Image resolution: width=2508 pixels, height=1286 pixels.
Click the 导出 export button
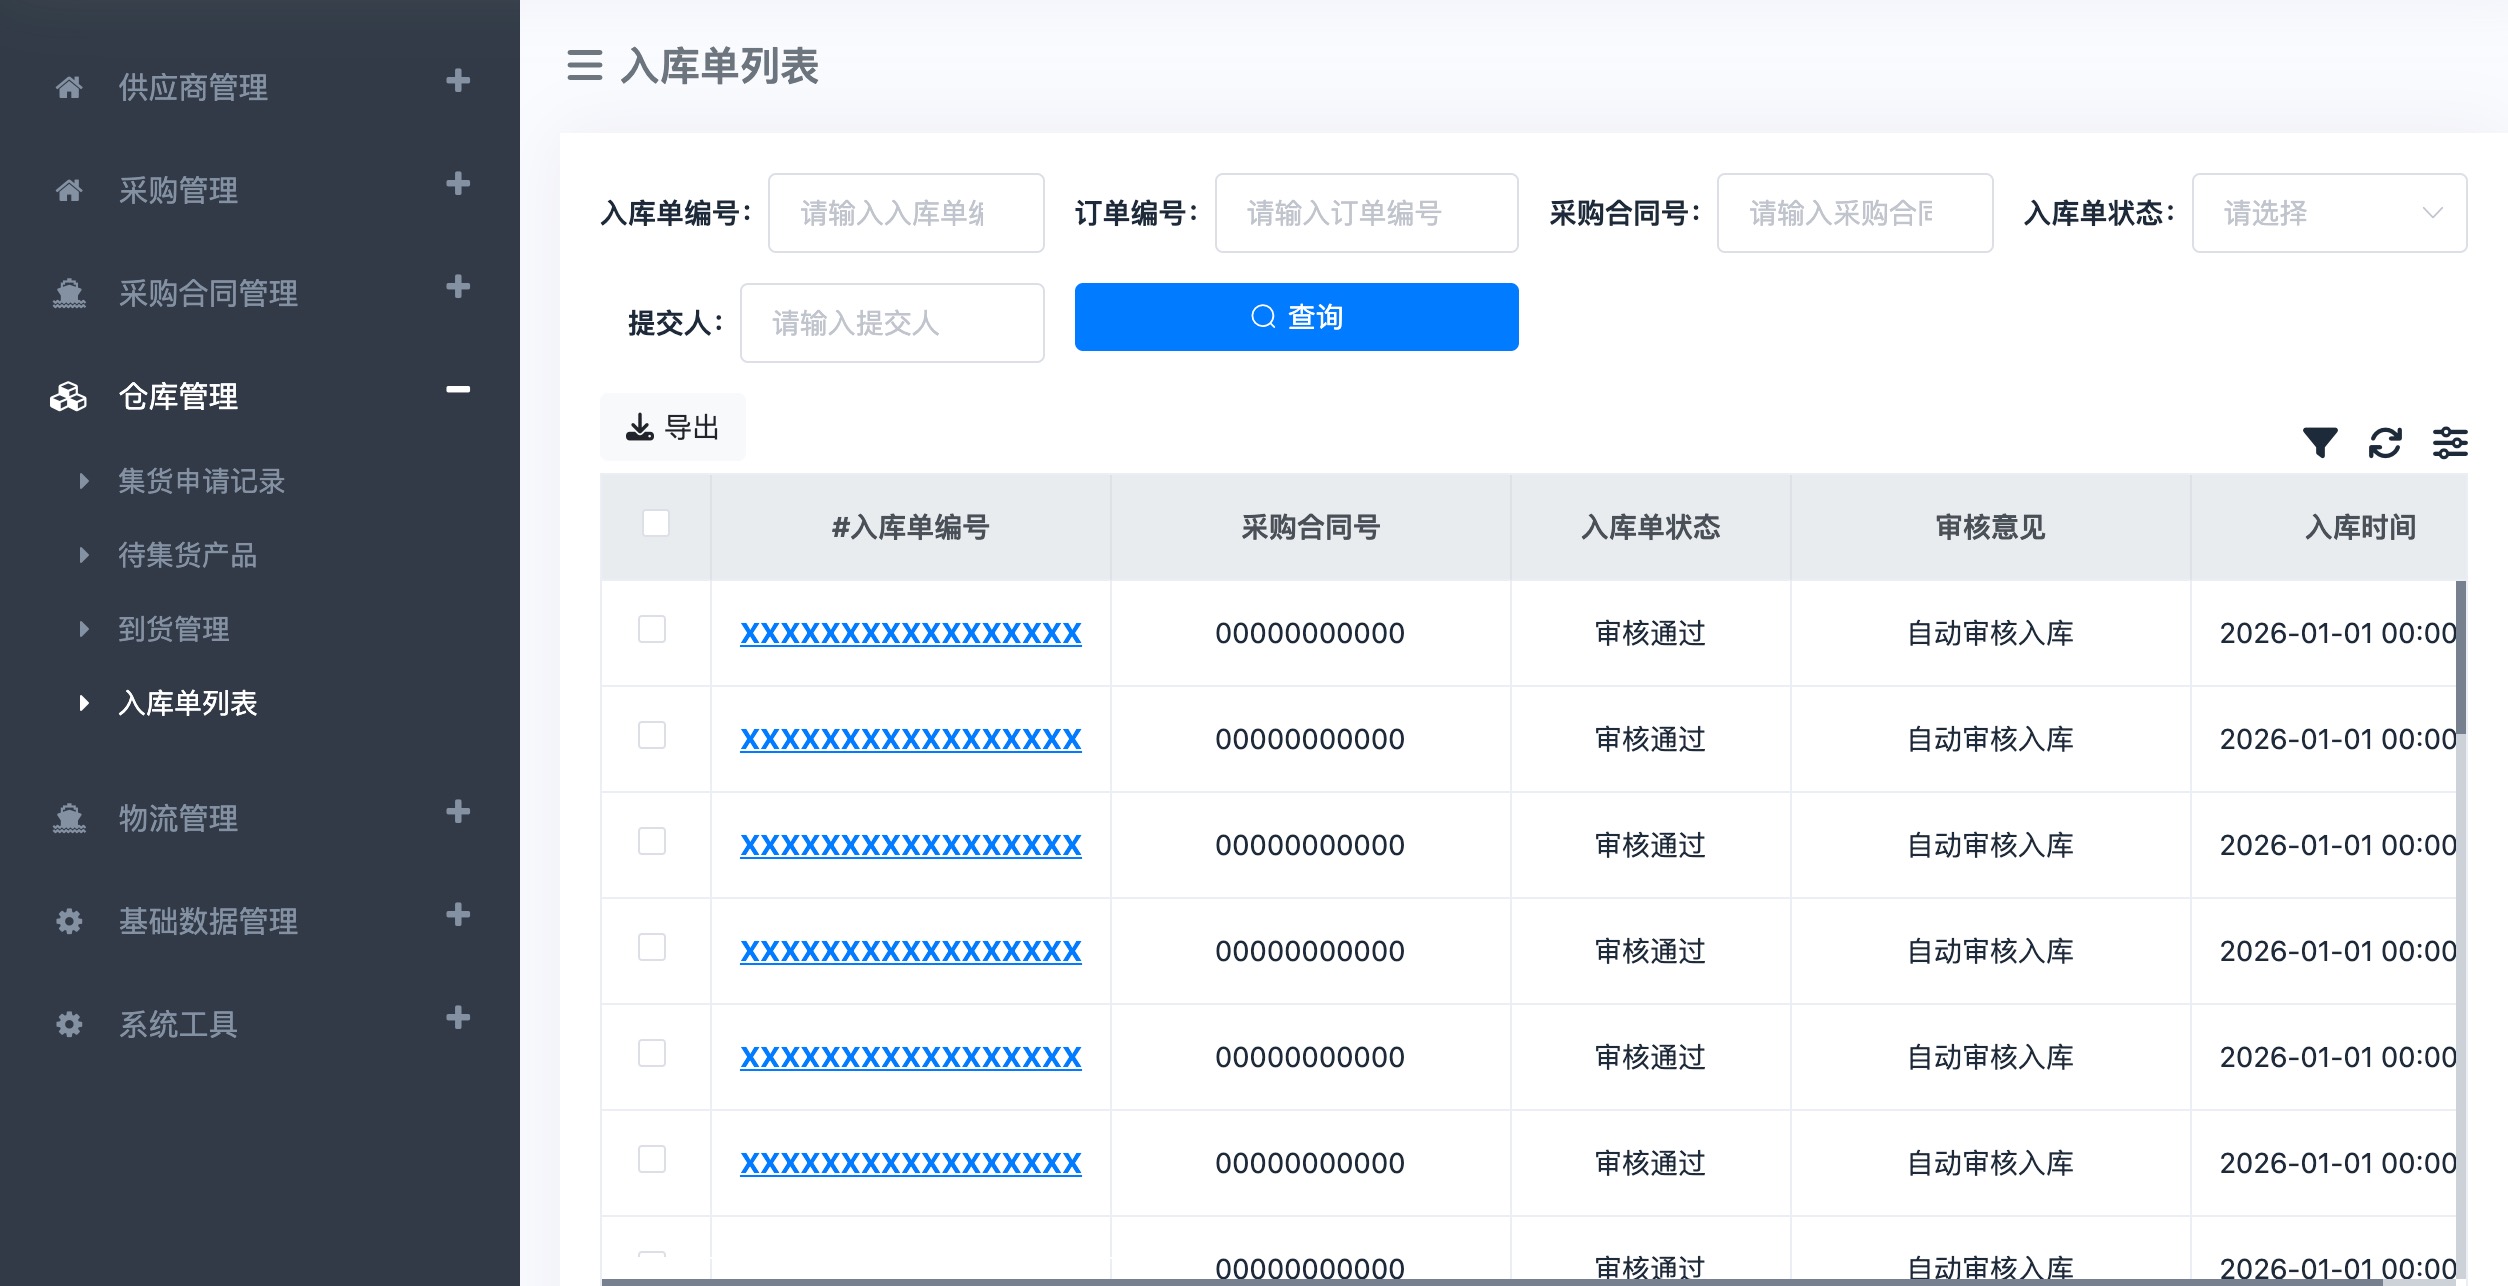point(673,428)
